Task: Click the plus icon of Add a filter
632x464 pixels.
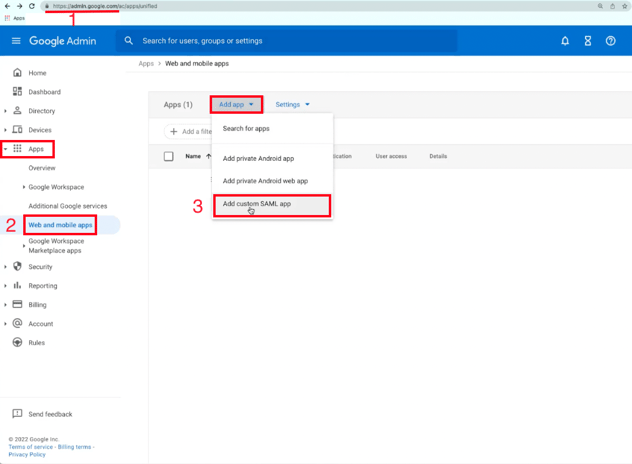Action: [174, 131]
